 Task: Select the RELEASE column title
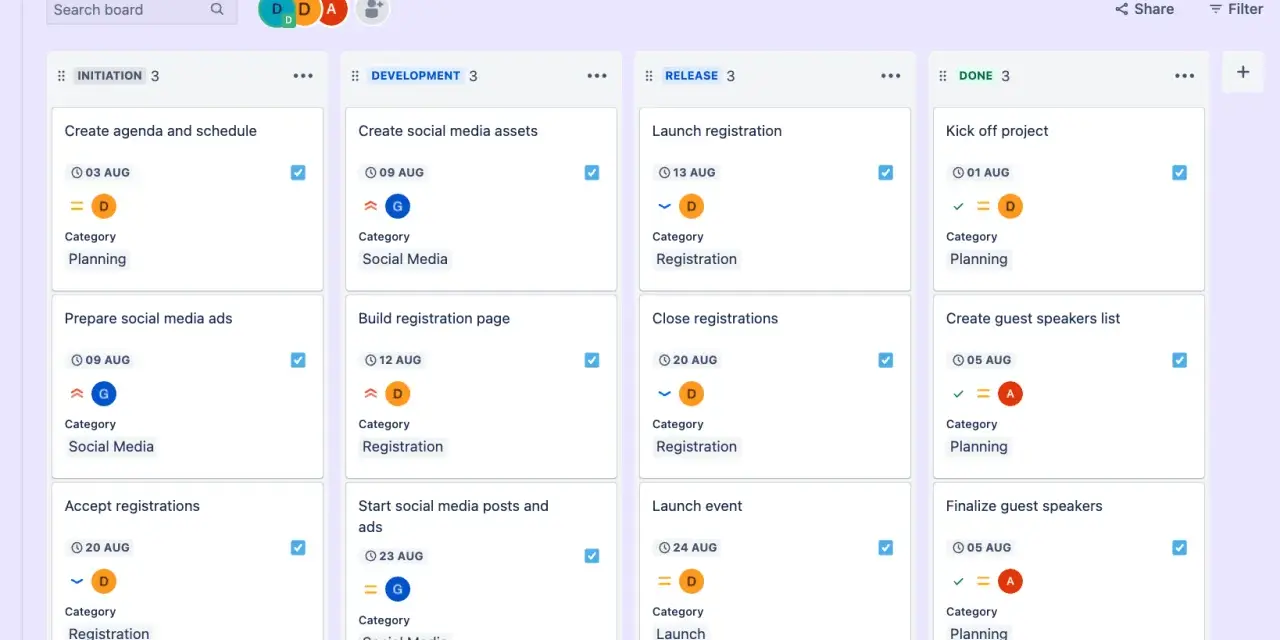click(692, 76)
